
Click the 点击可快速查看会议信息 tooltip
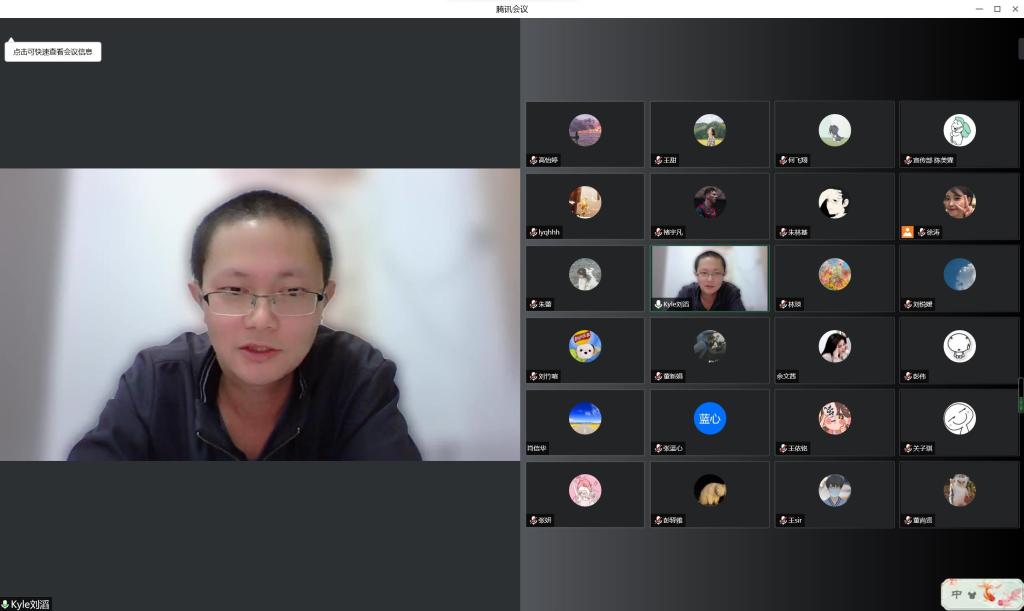pos(53,52)
